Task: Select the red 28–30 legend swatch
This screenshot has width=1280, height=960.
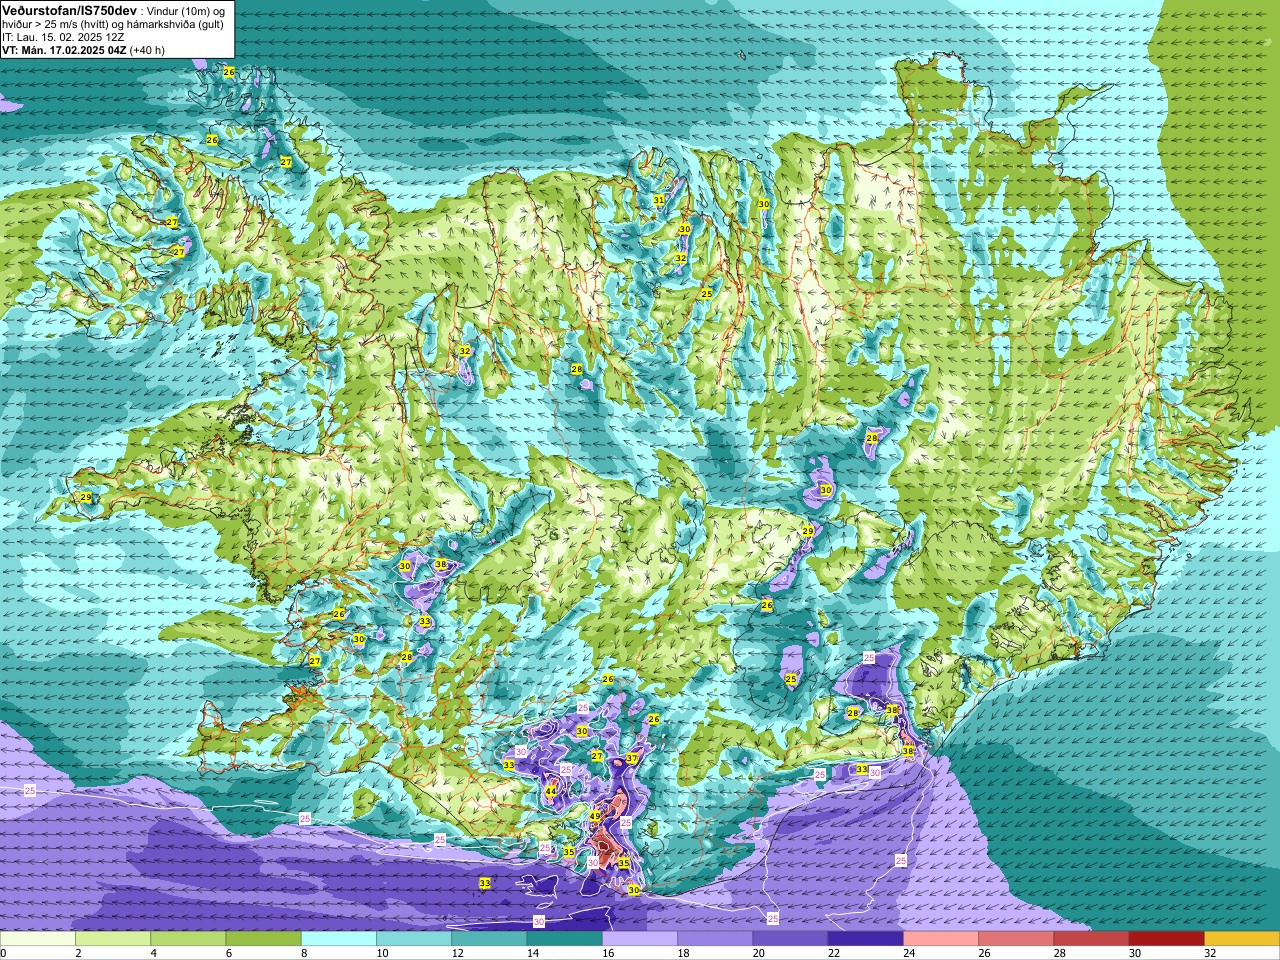Action: click(x=1091, y=939)
